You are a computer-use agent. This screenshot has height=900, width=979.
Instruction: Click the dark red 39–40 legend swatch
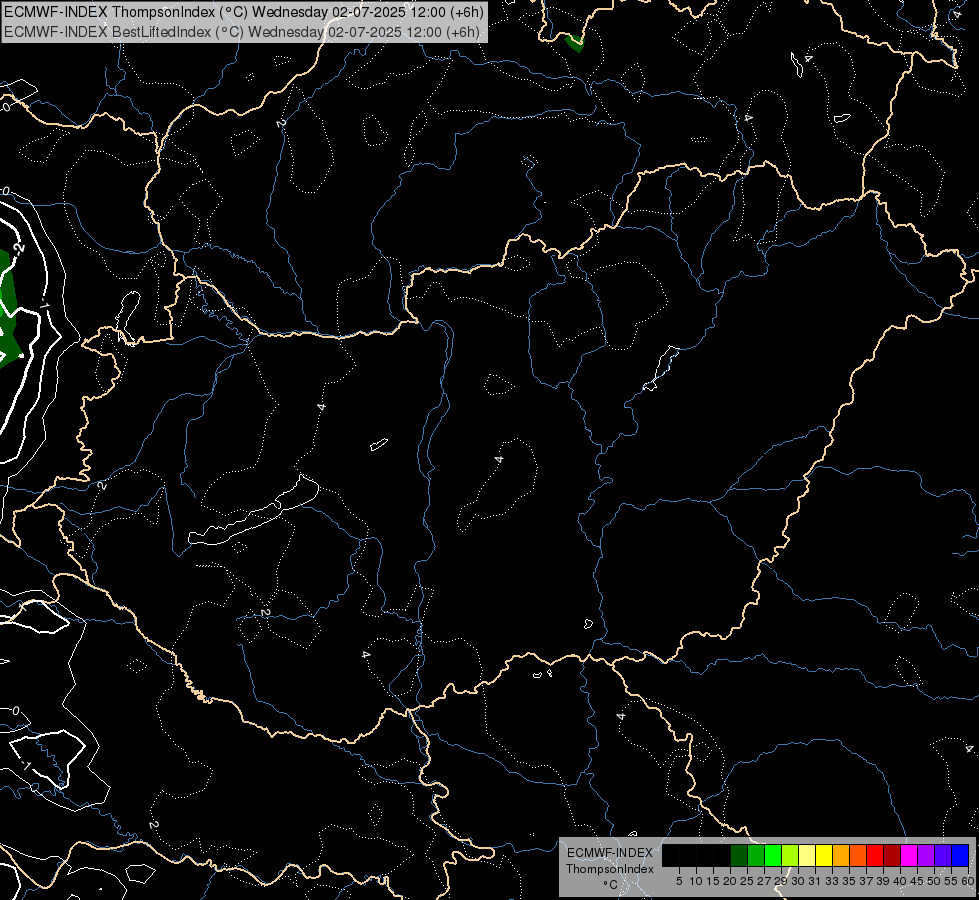892,856
